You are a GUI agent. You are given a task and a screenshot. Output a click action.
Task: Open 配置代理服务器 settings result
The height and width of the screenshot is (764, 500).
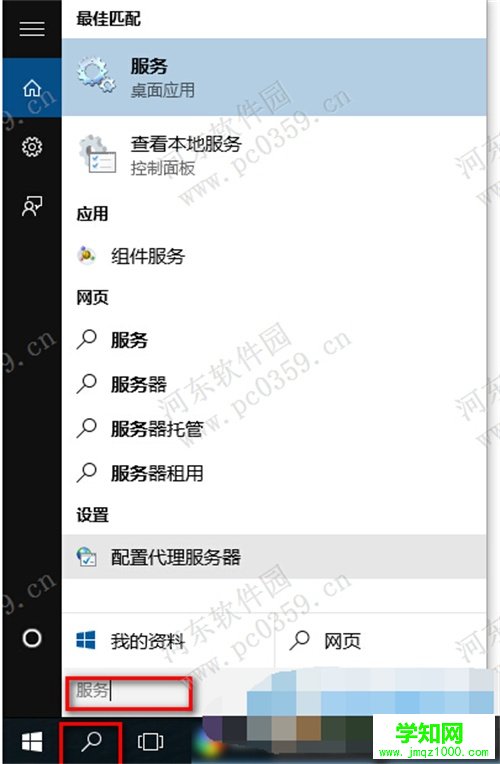pyautogui.click(x=274, y=556)
